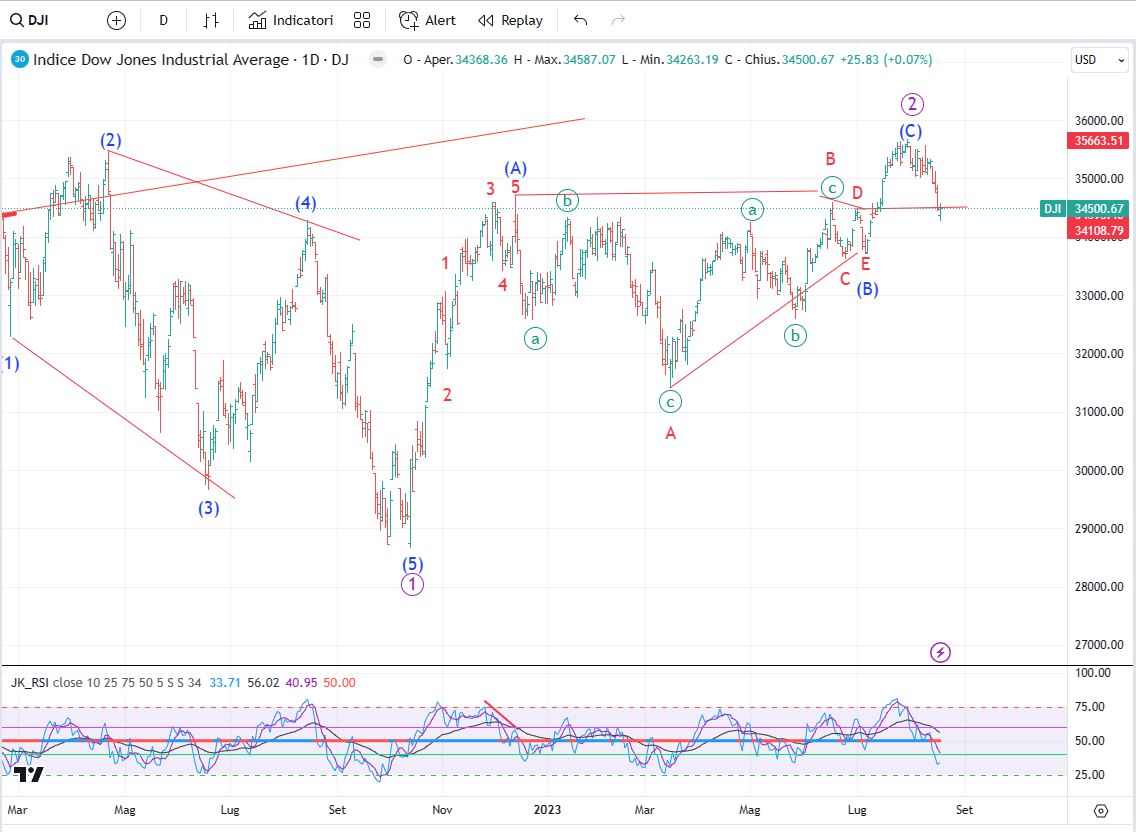Open the USD currency dropdown
The width and height of the screenshot is (1136, 832).
point(1099,59)
